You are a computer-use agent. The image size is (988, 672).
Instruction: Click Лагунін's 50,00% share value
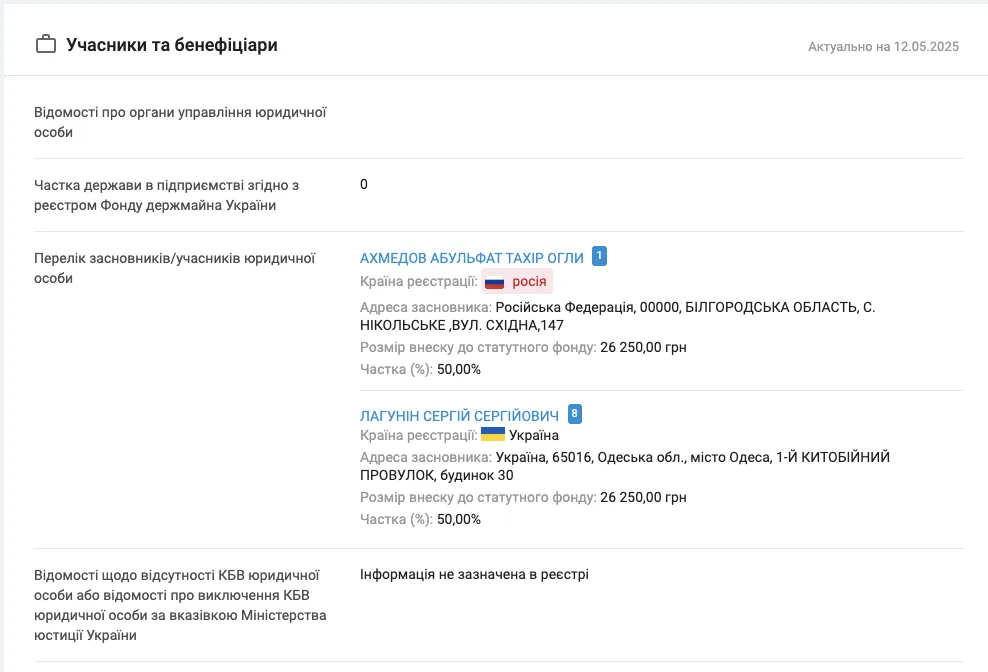[459, 519]
